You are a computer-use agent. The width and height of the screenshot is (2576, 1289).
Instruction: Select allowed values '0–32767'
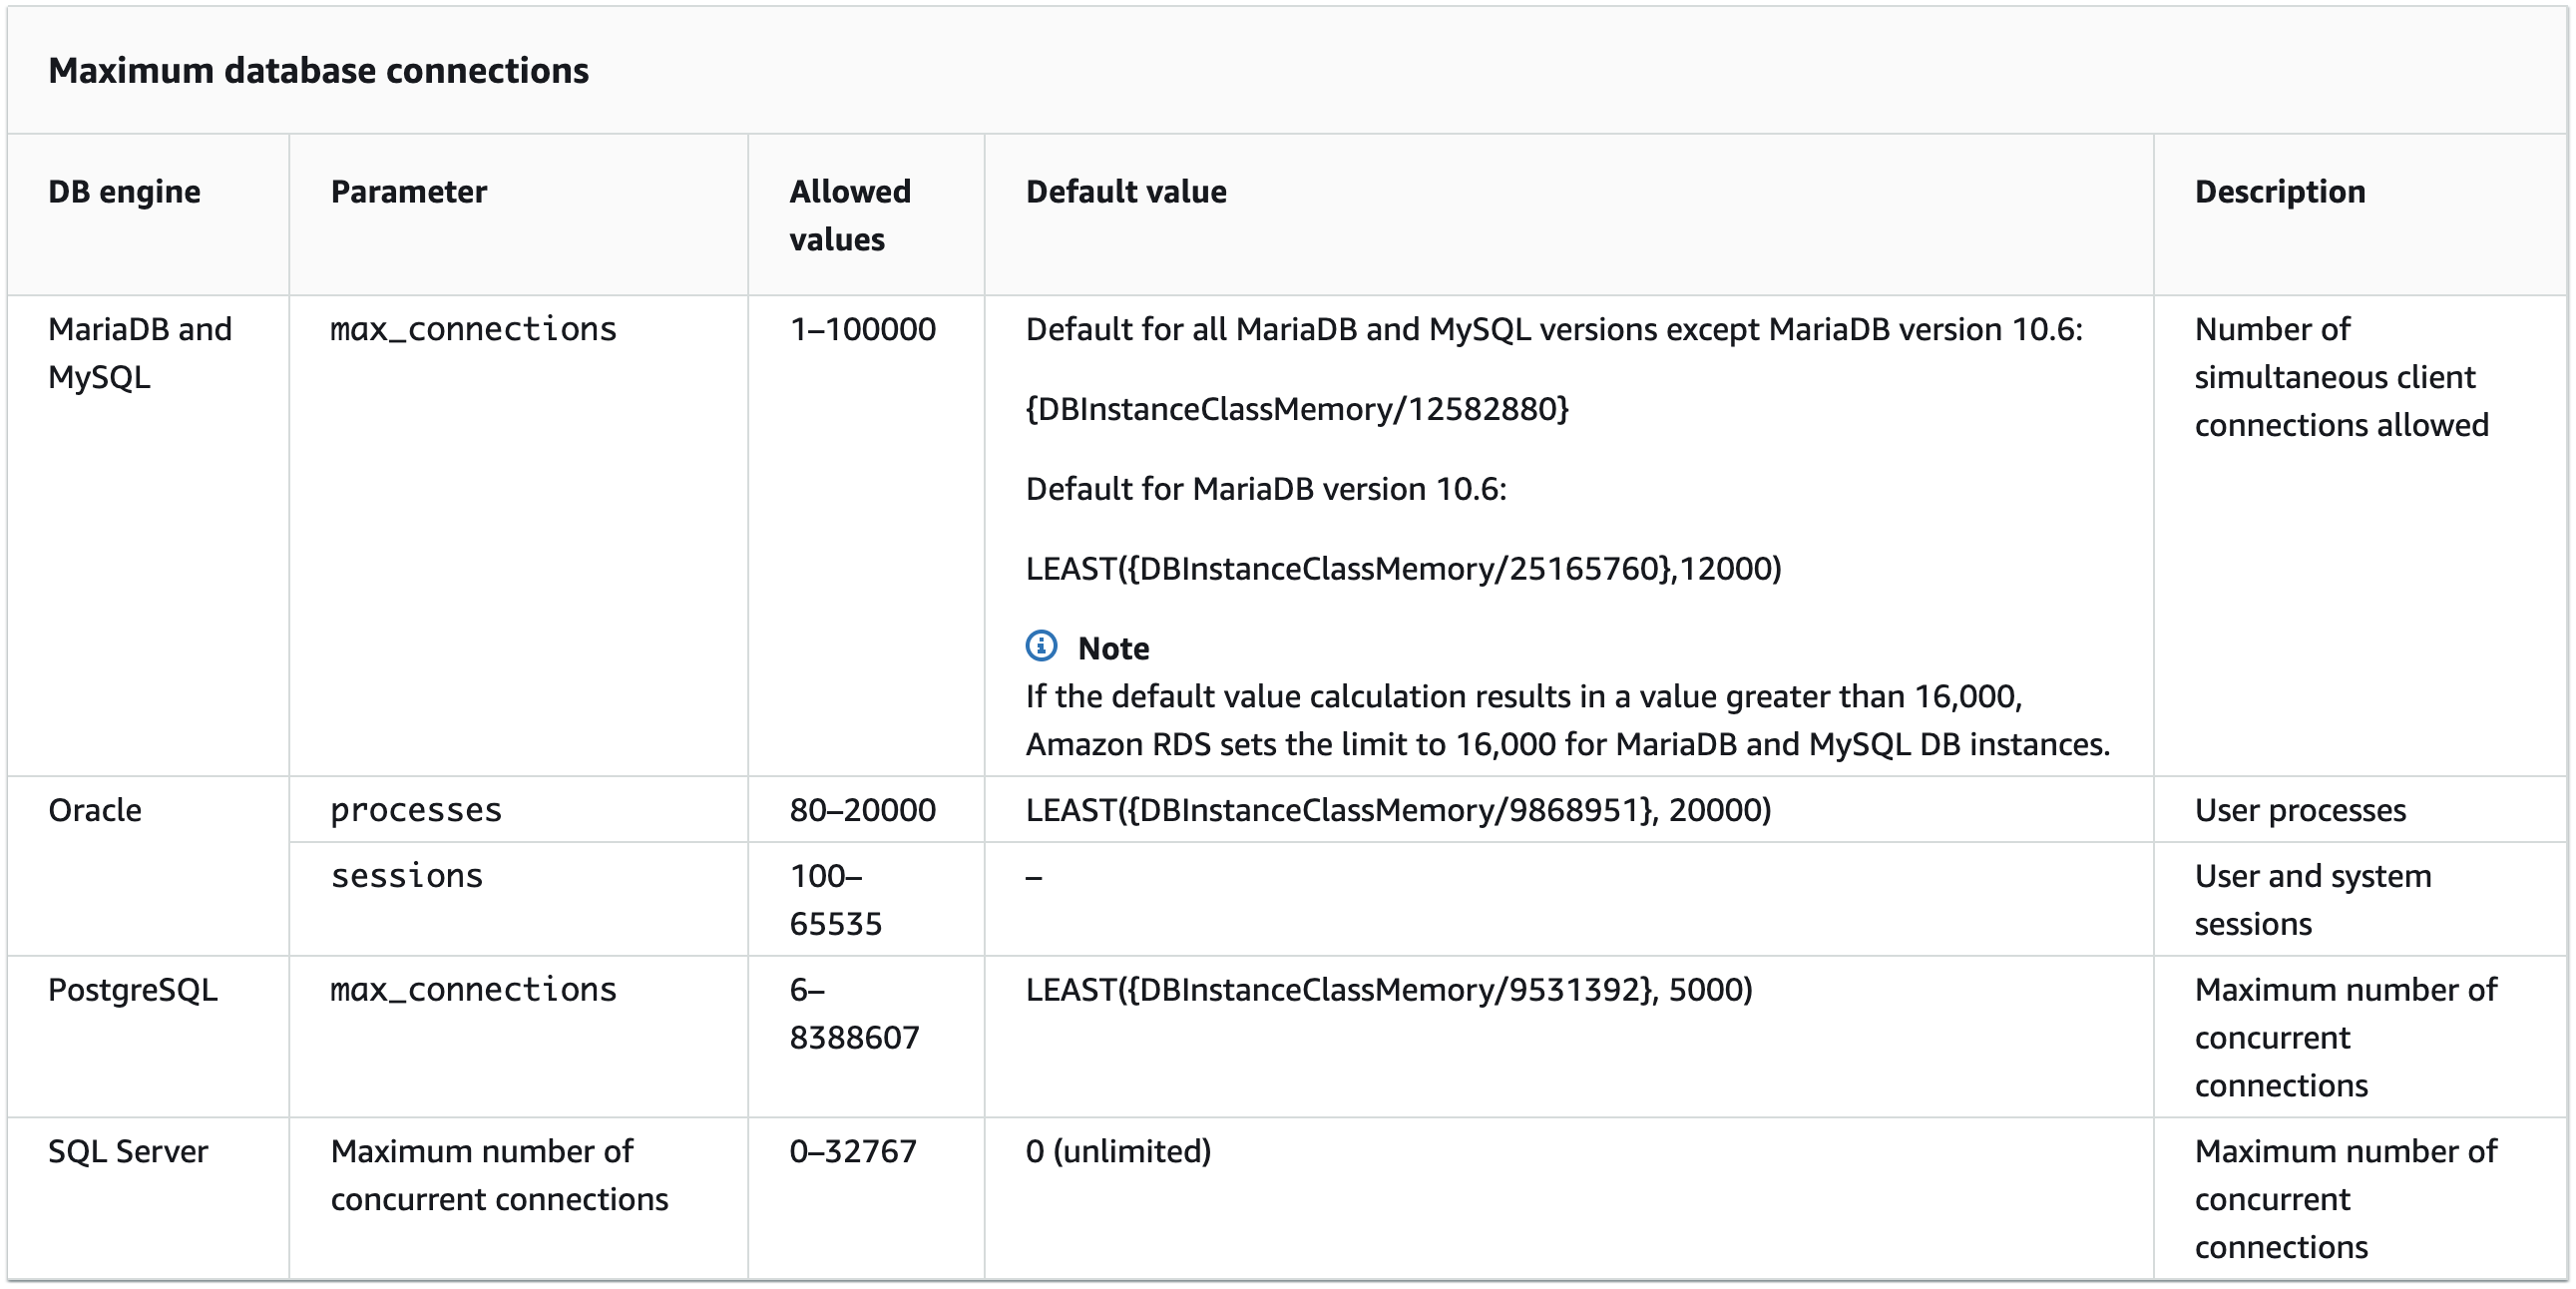coord(853,1152)
